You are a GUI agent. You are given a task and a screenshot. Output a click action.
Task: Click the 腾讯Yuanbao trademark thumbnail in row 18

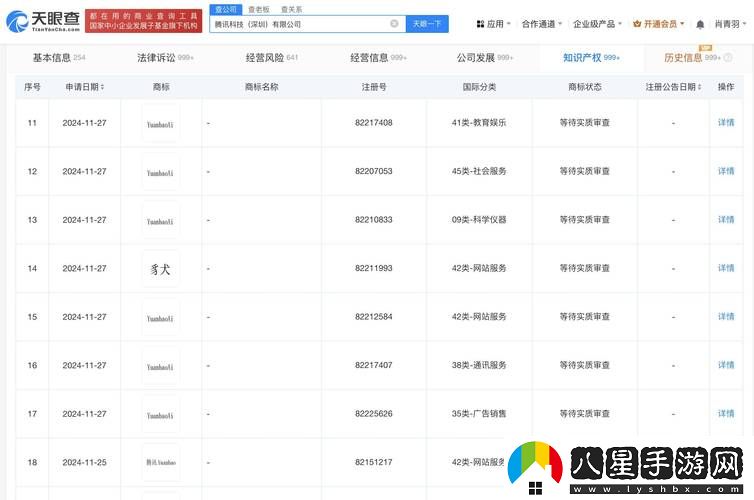pos(161,462)
